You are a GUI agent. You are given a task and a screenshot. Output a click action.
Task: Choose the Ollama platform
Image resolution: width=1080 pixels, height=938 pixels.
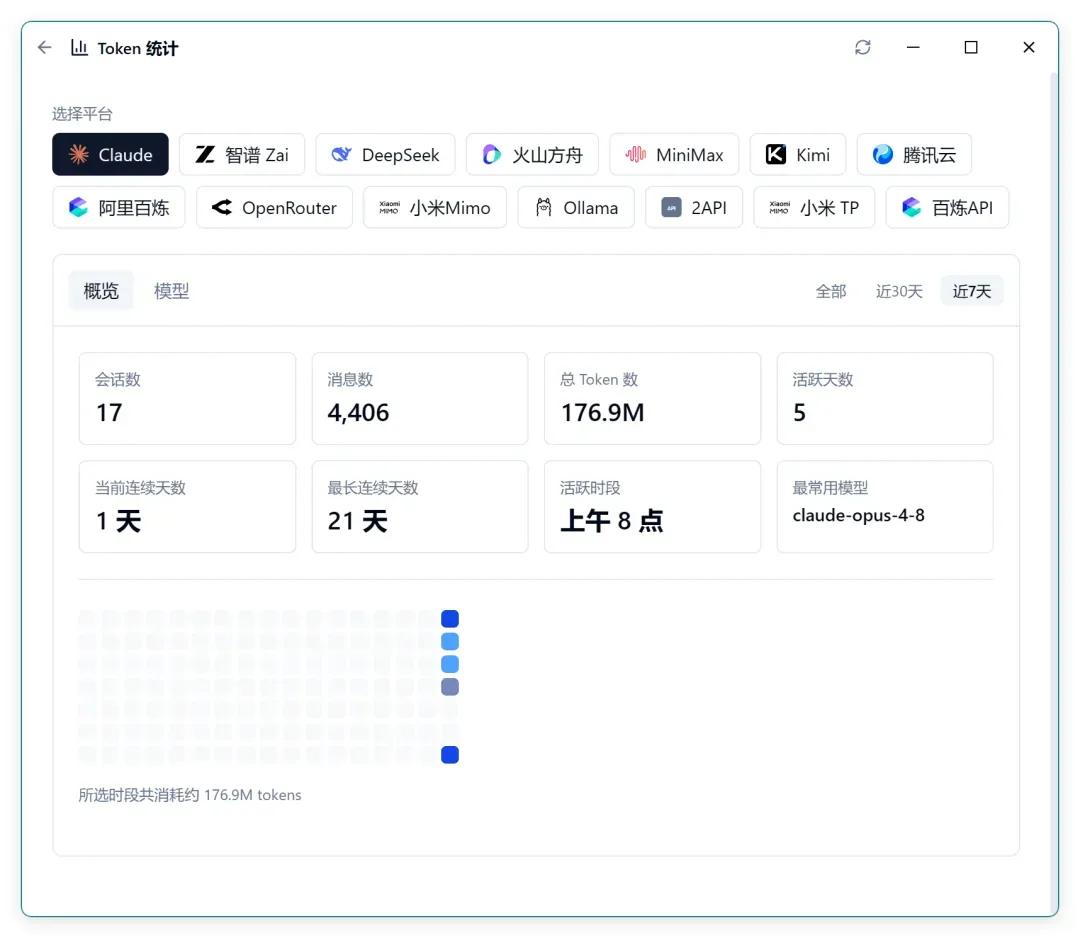(576, 207)
